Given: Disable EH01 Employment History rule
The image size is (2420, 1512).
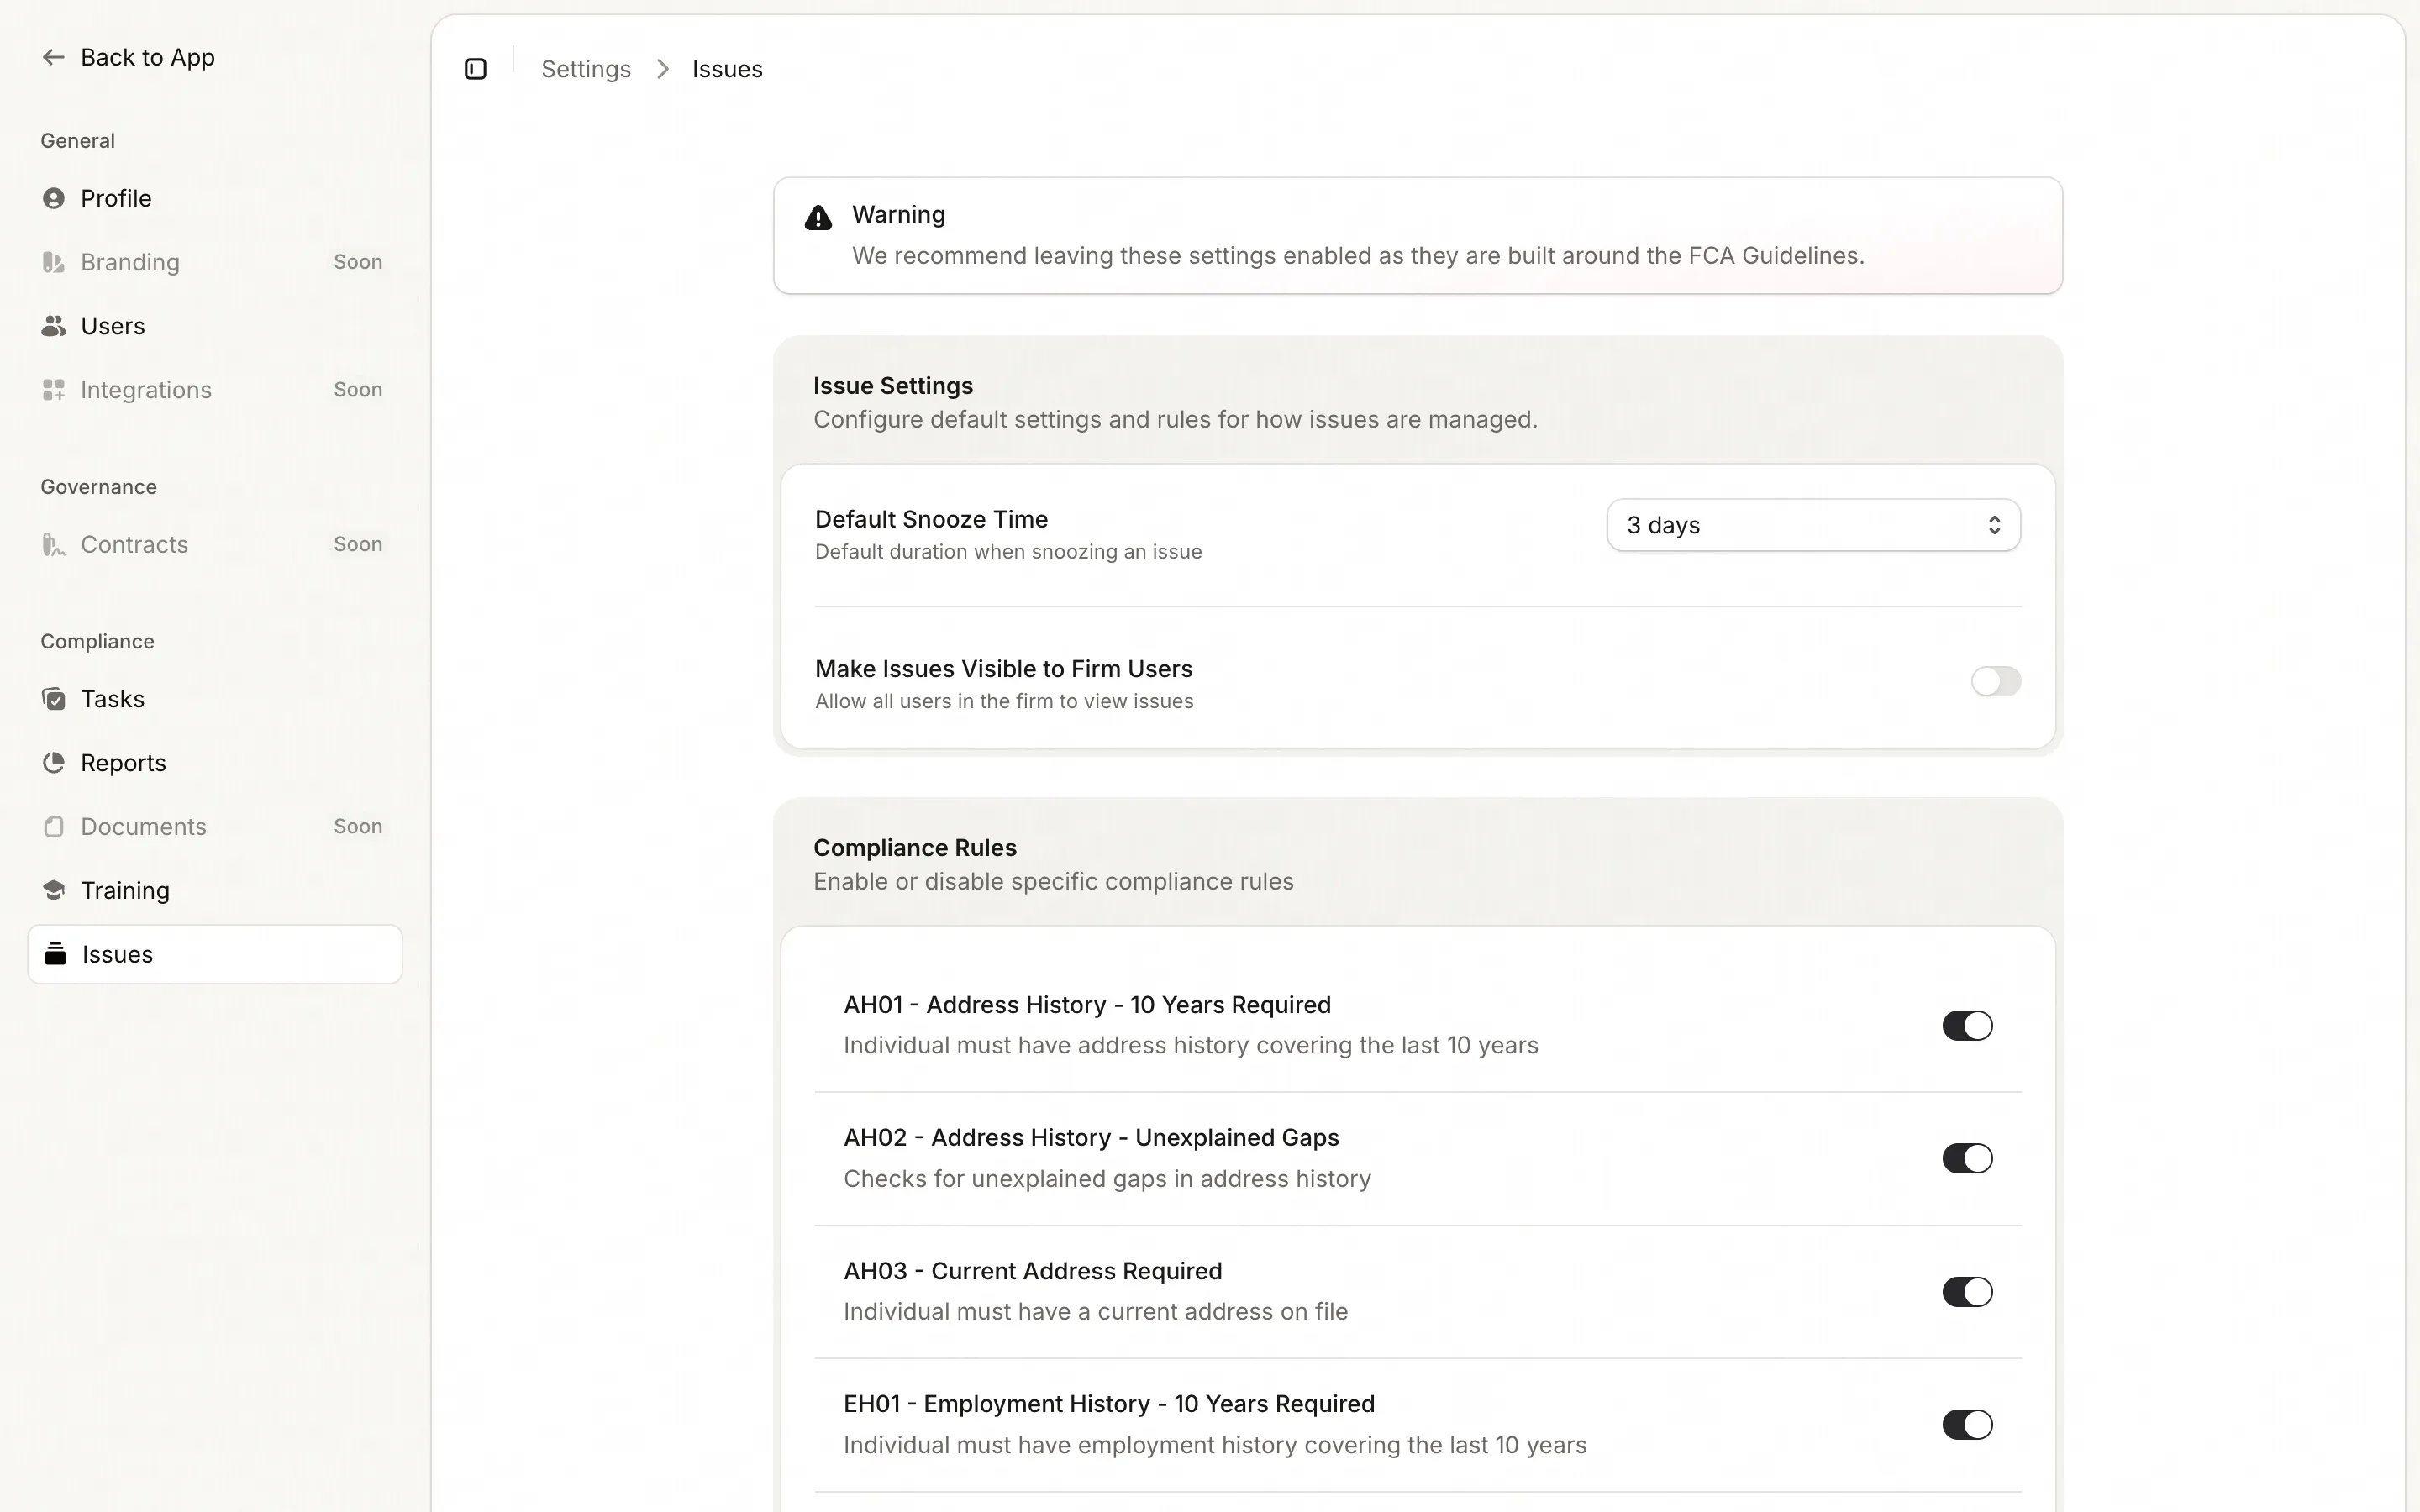Looking at the screenshot, I should click(1966, 1424).
